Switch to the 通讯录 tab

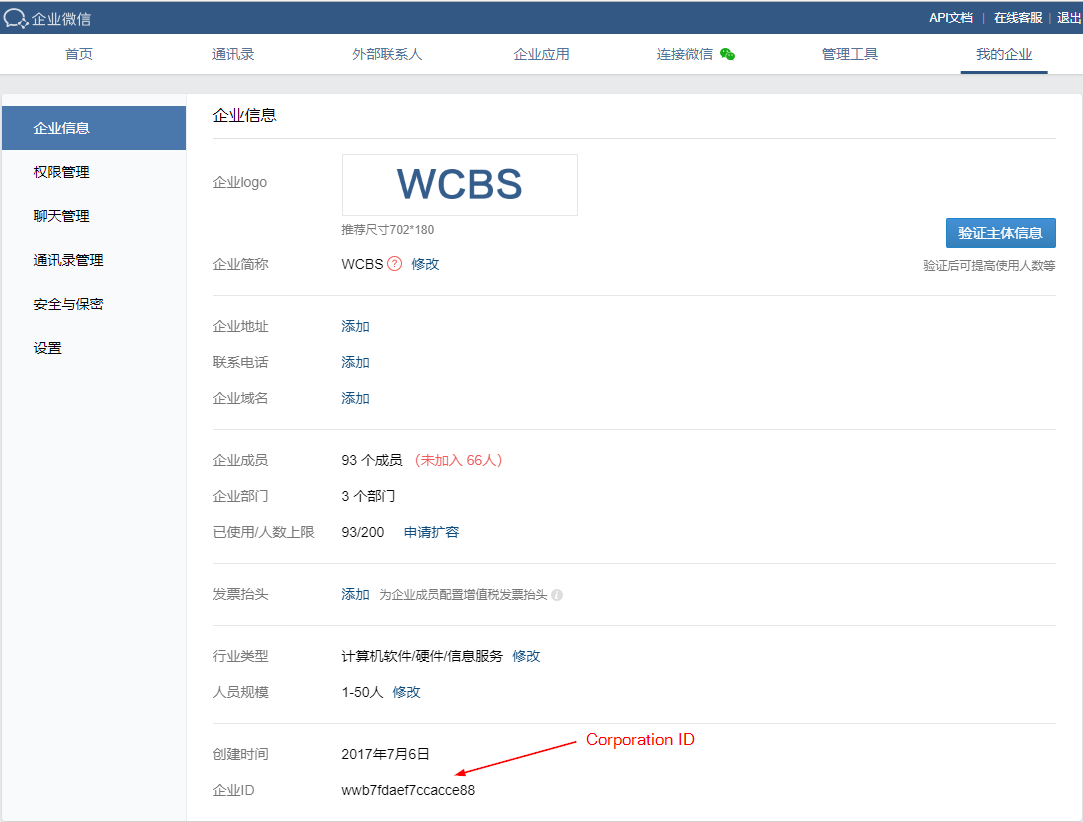click(x=232, y=55)
